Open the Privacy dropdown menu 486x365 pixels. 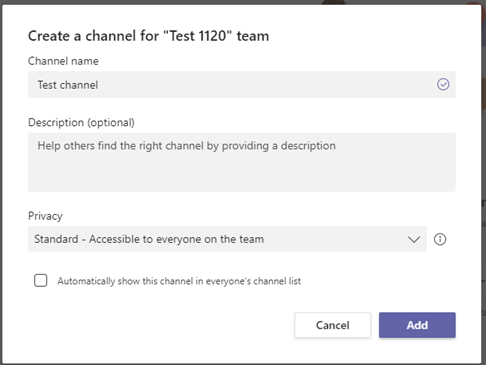tap(227, 239)
